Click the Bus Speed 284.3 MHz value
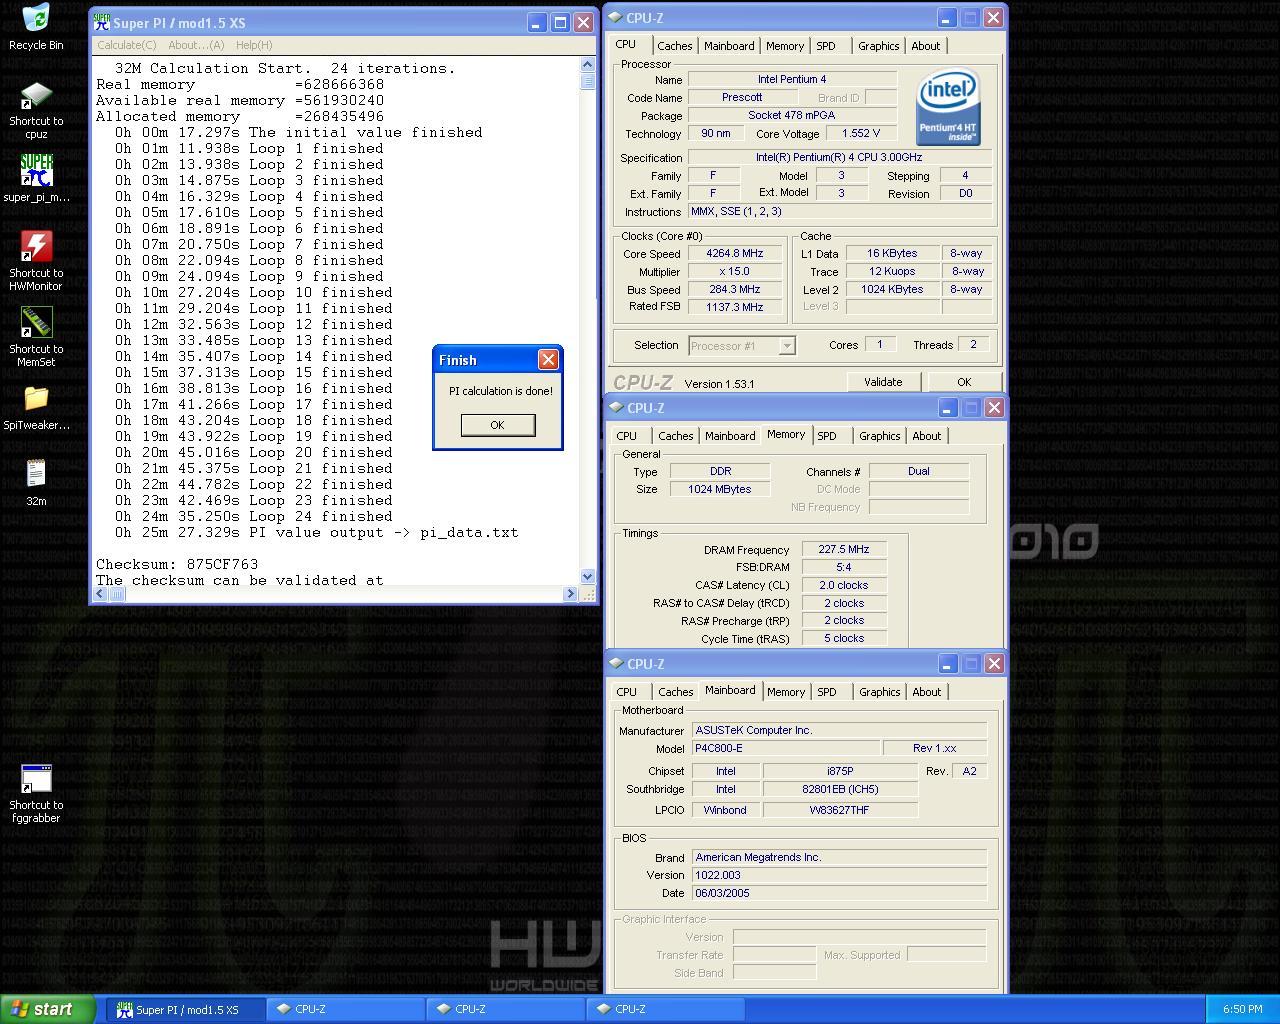Image resolution: width=1280 pixels, height=1024 pixels. coord(735,290)
